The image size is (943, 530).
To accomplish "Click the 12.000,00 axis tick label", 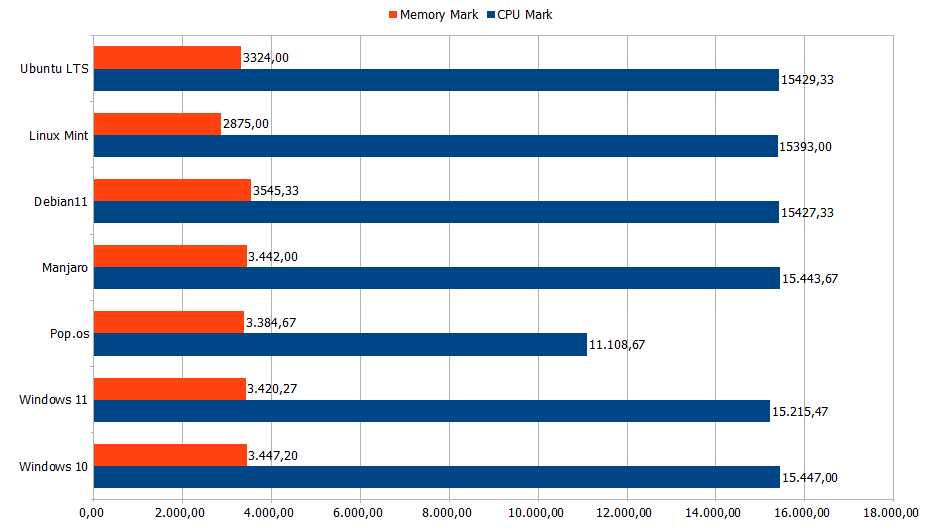I will click(x=624, y=513).
